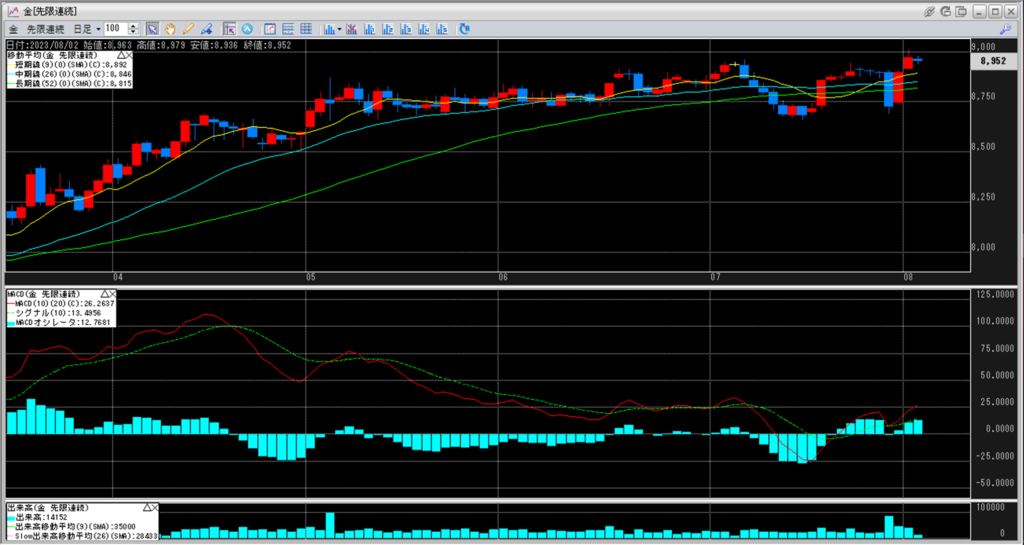Open the 日足 timeframe dropdown

point(86,29)
